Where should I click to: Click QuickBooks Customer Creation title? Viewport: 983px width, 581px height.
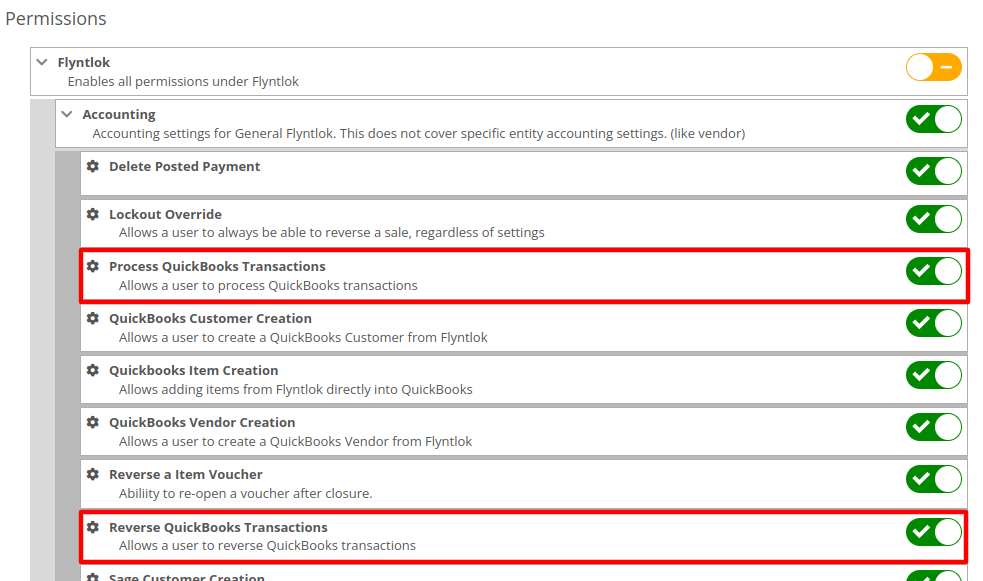click(210, 318)
